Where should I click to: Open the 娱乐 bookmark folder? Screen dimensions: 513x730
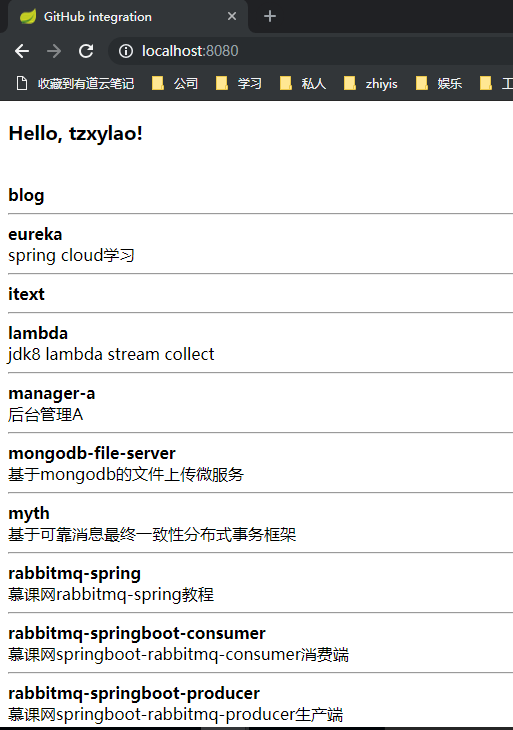click(439, 84)
